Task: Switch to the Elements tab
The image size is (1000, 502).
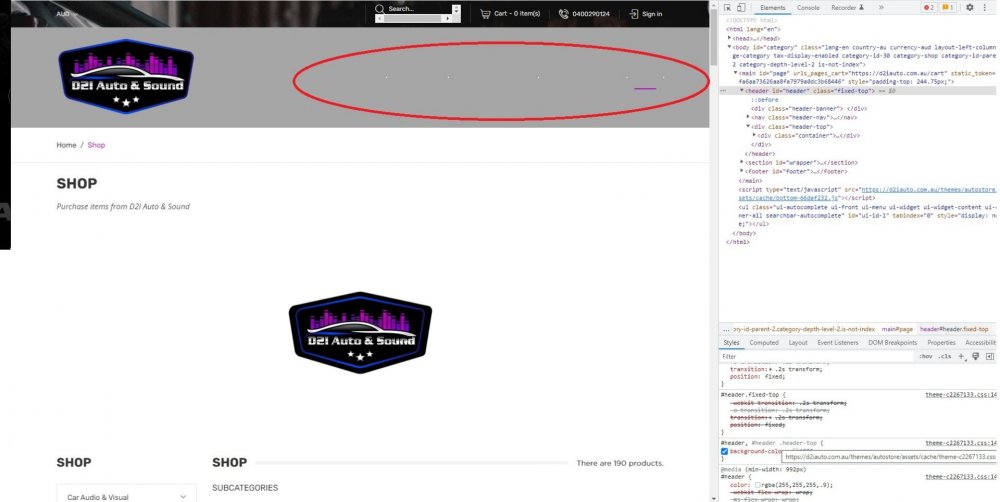Action: click(772, 8)
